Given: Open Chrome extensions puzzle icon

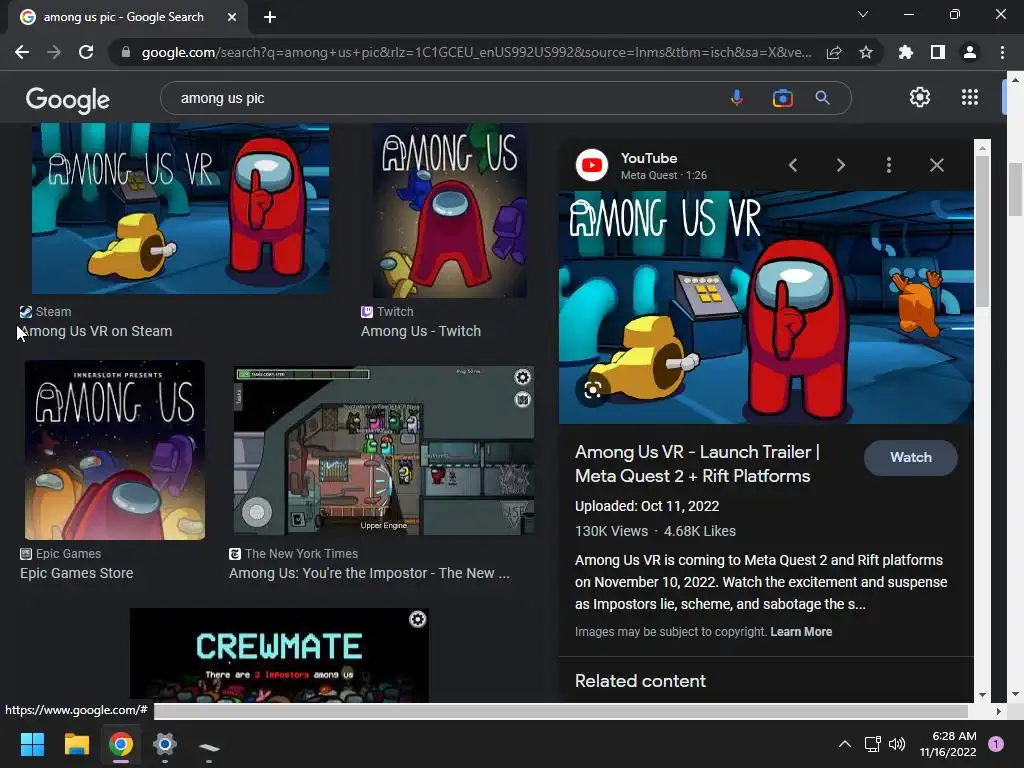Looking at the screenshot, I should point(906,52).
